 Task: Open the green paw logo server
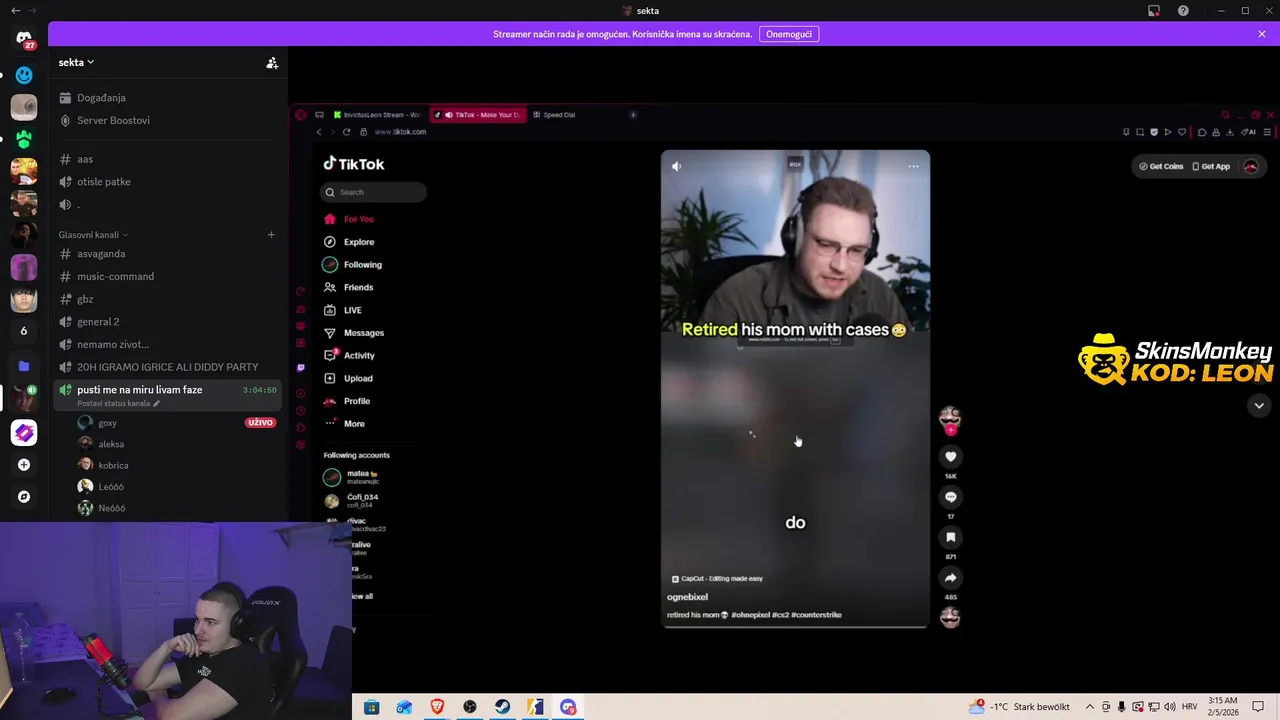[x=24, y=139]
